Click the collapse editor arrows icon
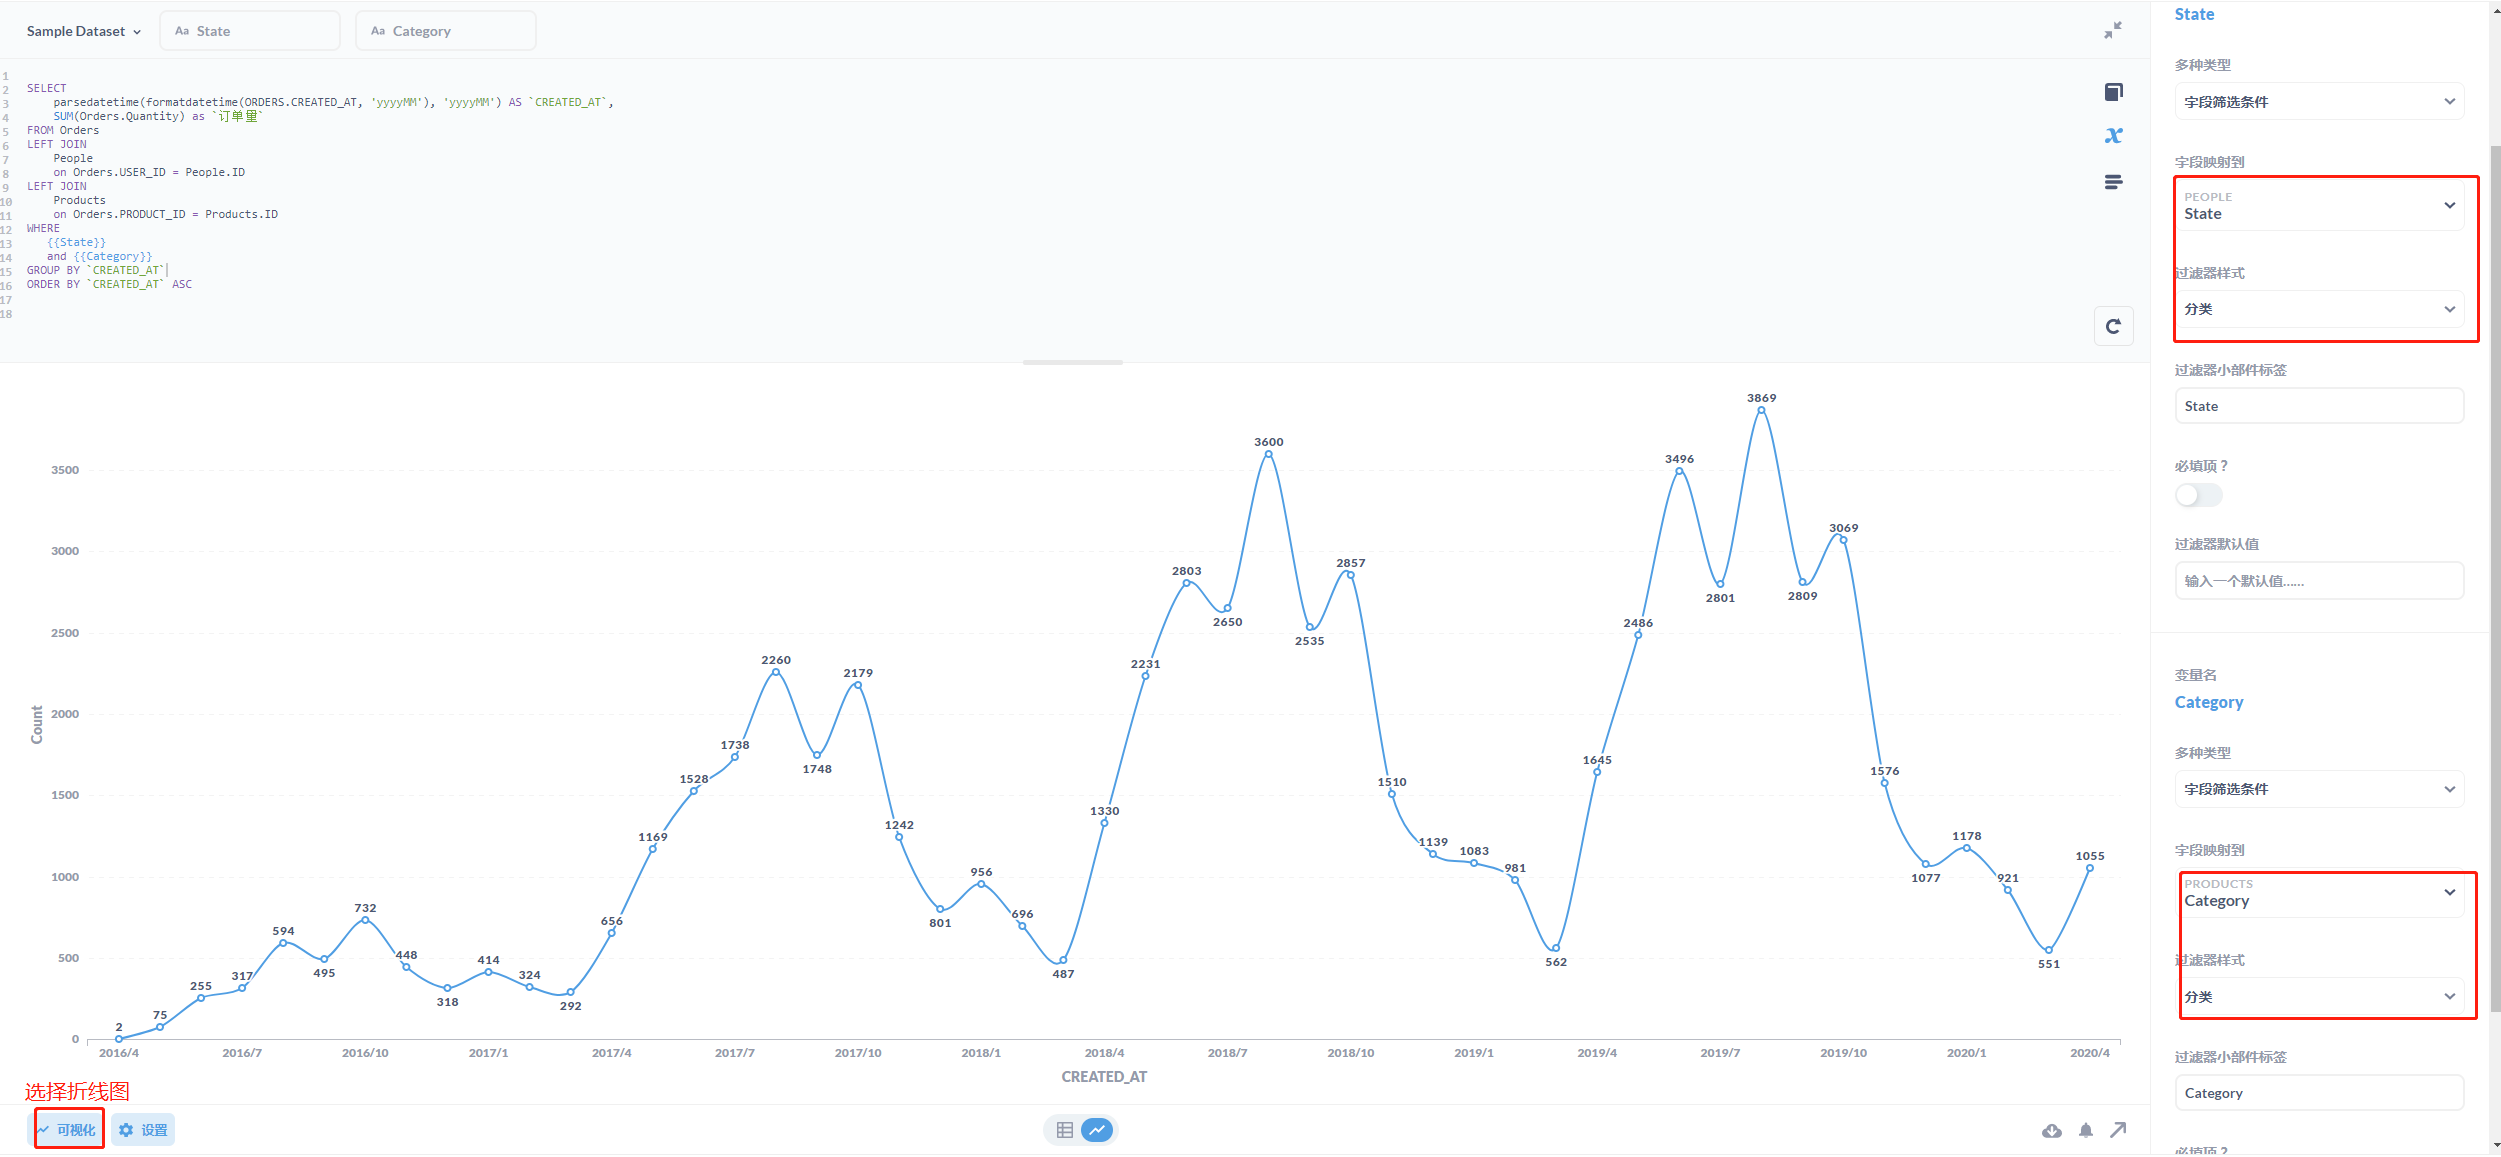 coord(2112,31)
